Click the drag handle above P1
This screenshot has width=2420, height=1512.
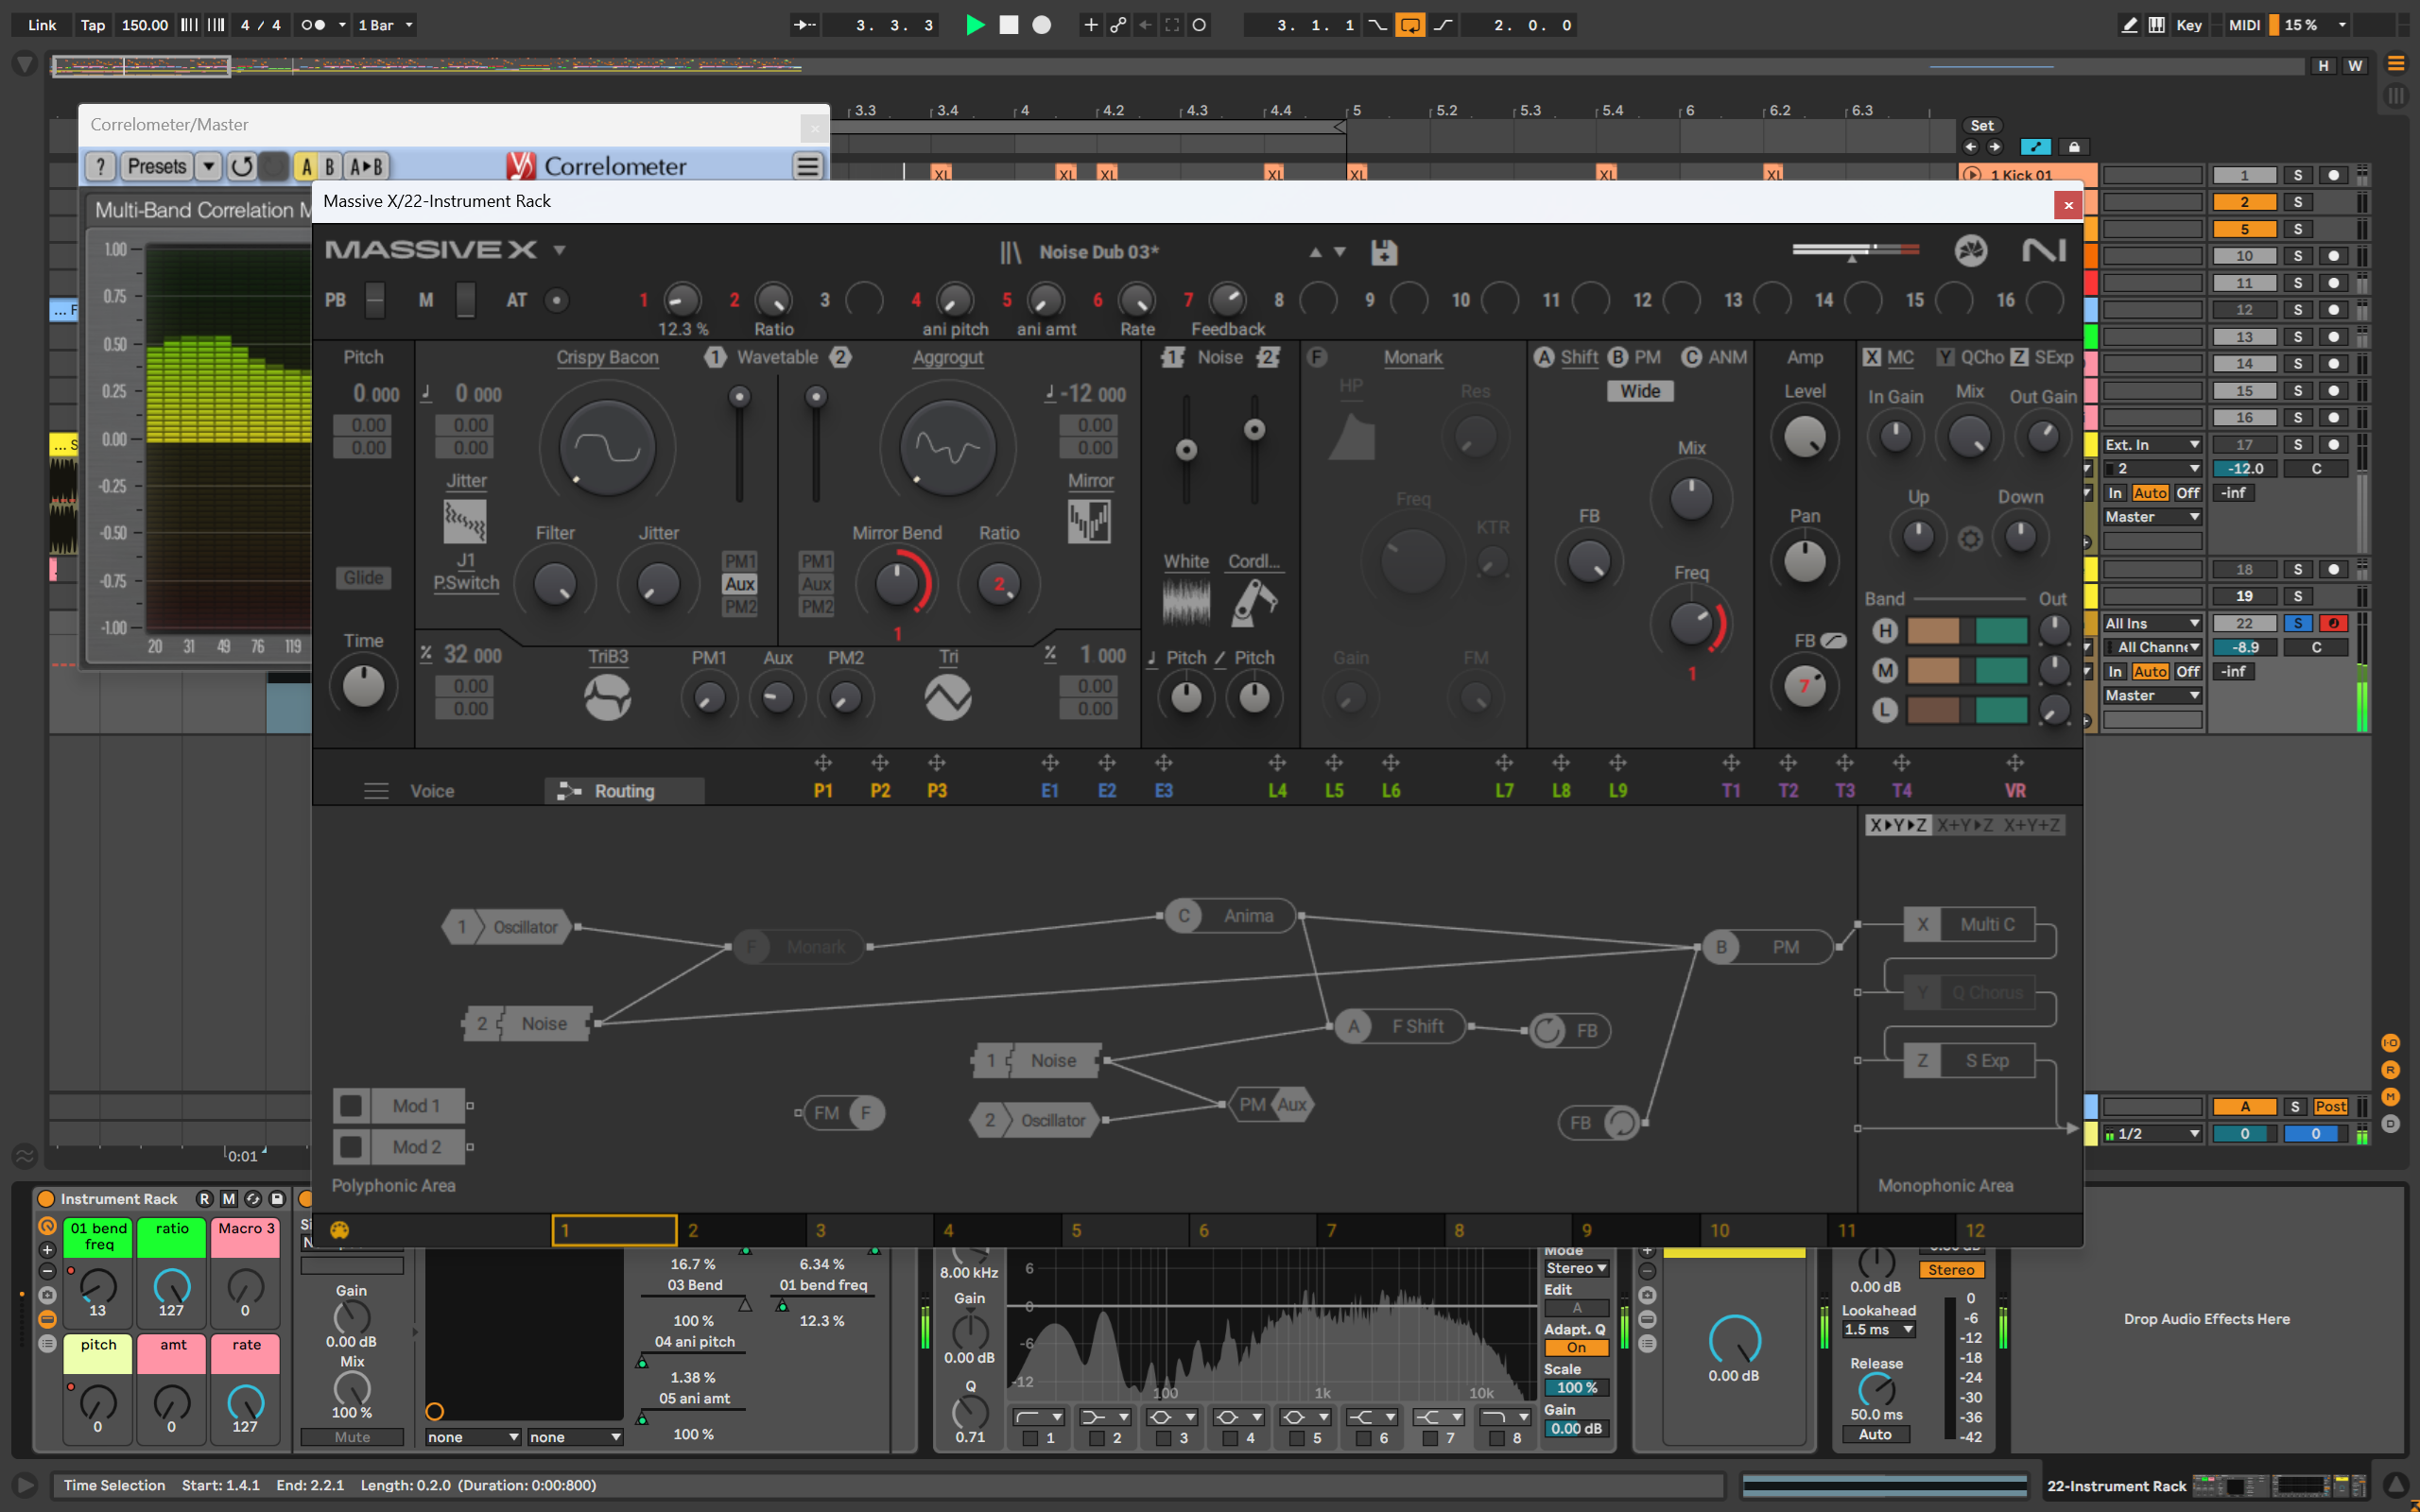[x=823, y=763]
